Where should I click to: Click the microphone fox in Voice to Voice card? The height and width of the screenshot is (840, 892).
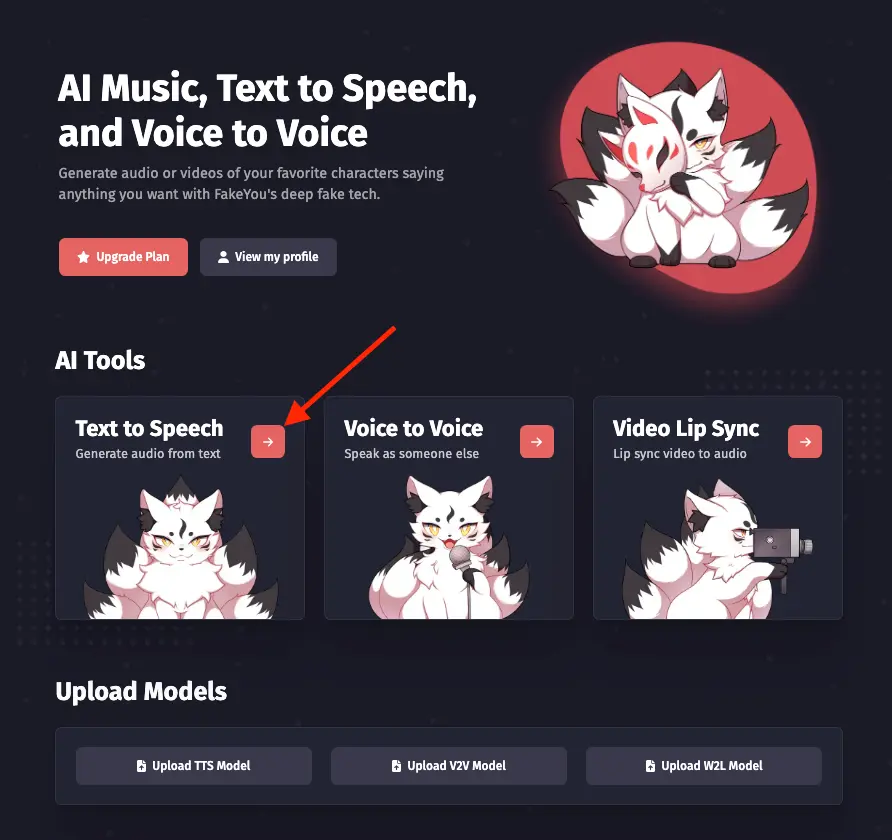(x=449, y=548)
